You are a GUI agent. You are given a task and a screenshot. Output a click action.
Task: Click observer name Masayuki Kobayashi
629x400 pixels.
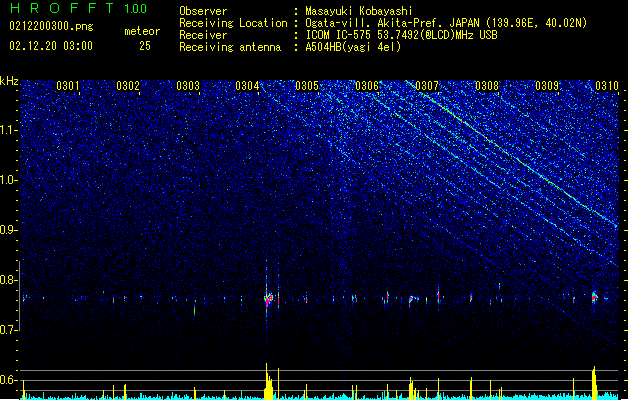359,11
